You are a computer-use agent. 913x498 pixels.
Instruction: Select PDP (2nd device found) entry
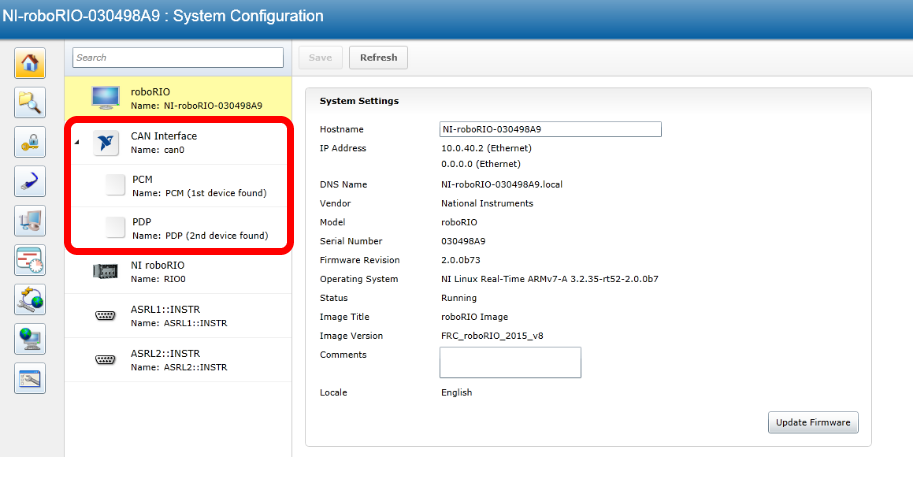click(x=179, y=228)
